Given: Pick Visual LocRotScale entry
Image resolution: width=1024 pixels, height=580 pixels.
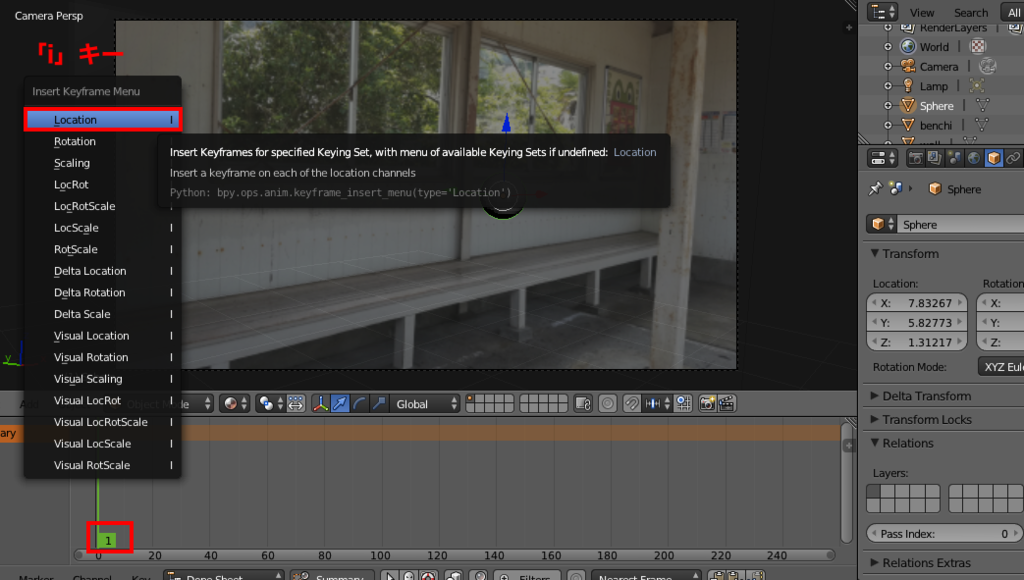Looking at the screenshot, I should 103,421.
